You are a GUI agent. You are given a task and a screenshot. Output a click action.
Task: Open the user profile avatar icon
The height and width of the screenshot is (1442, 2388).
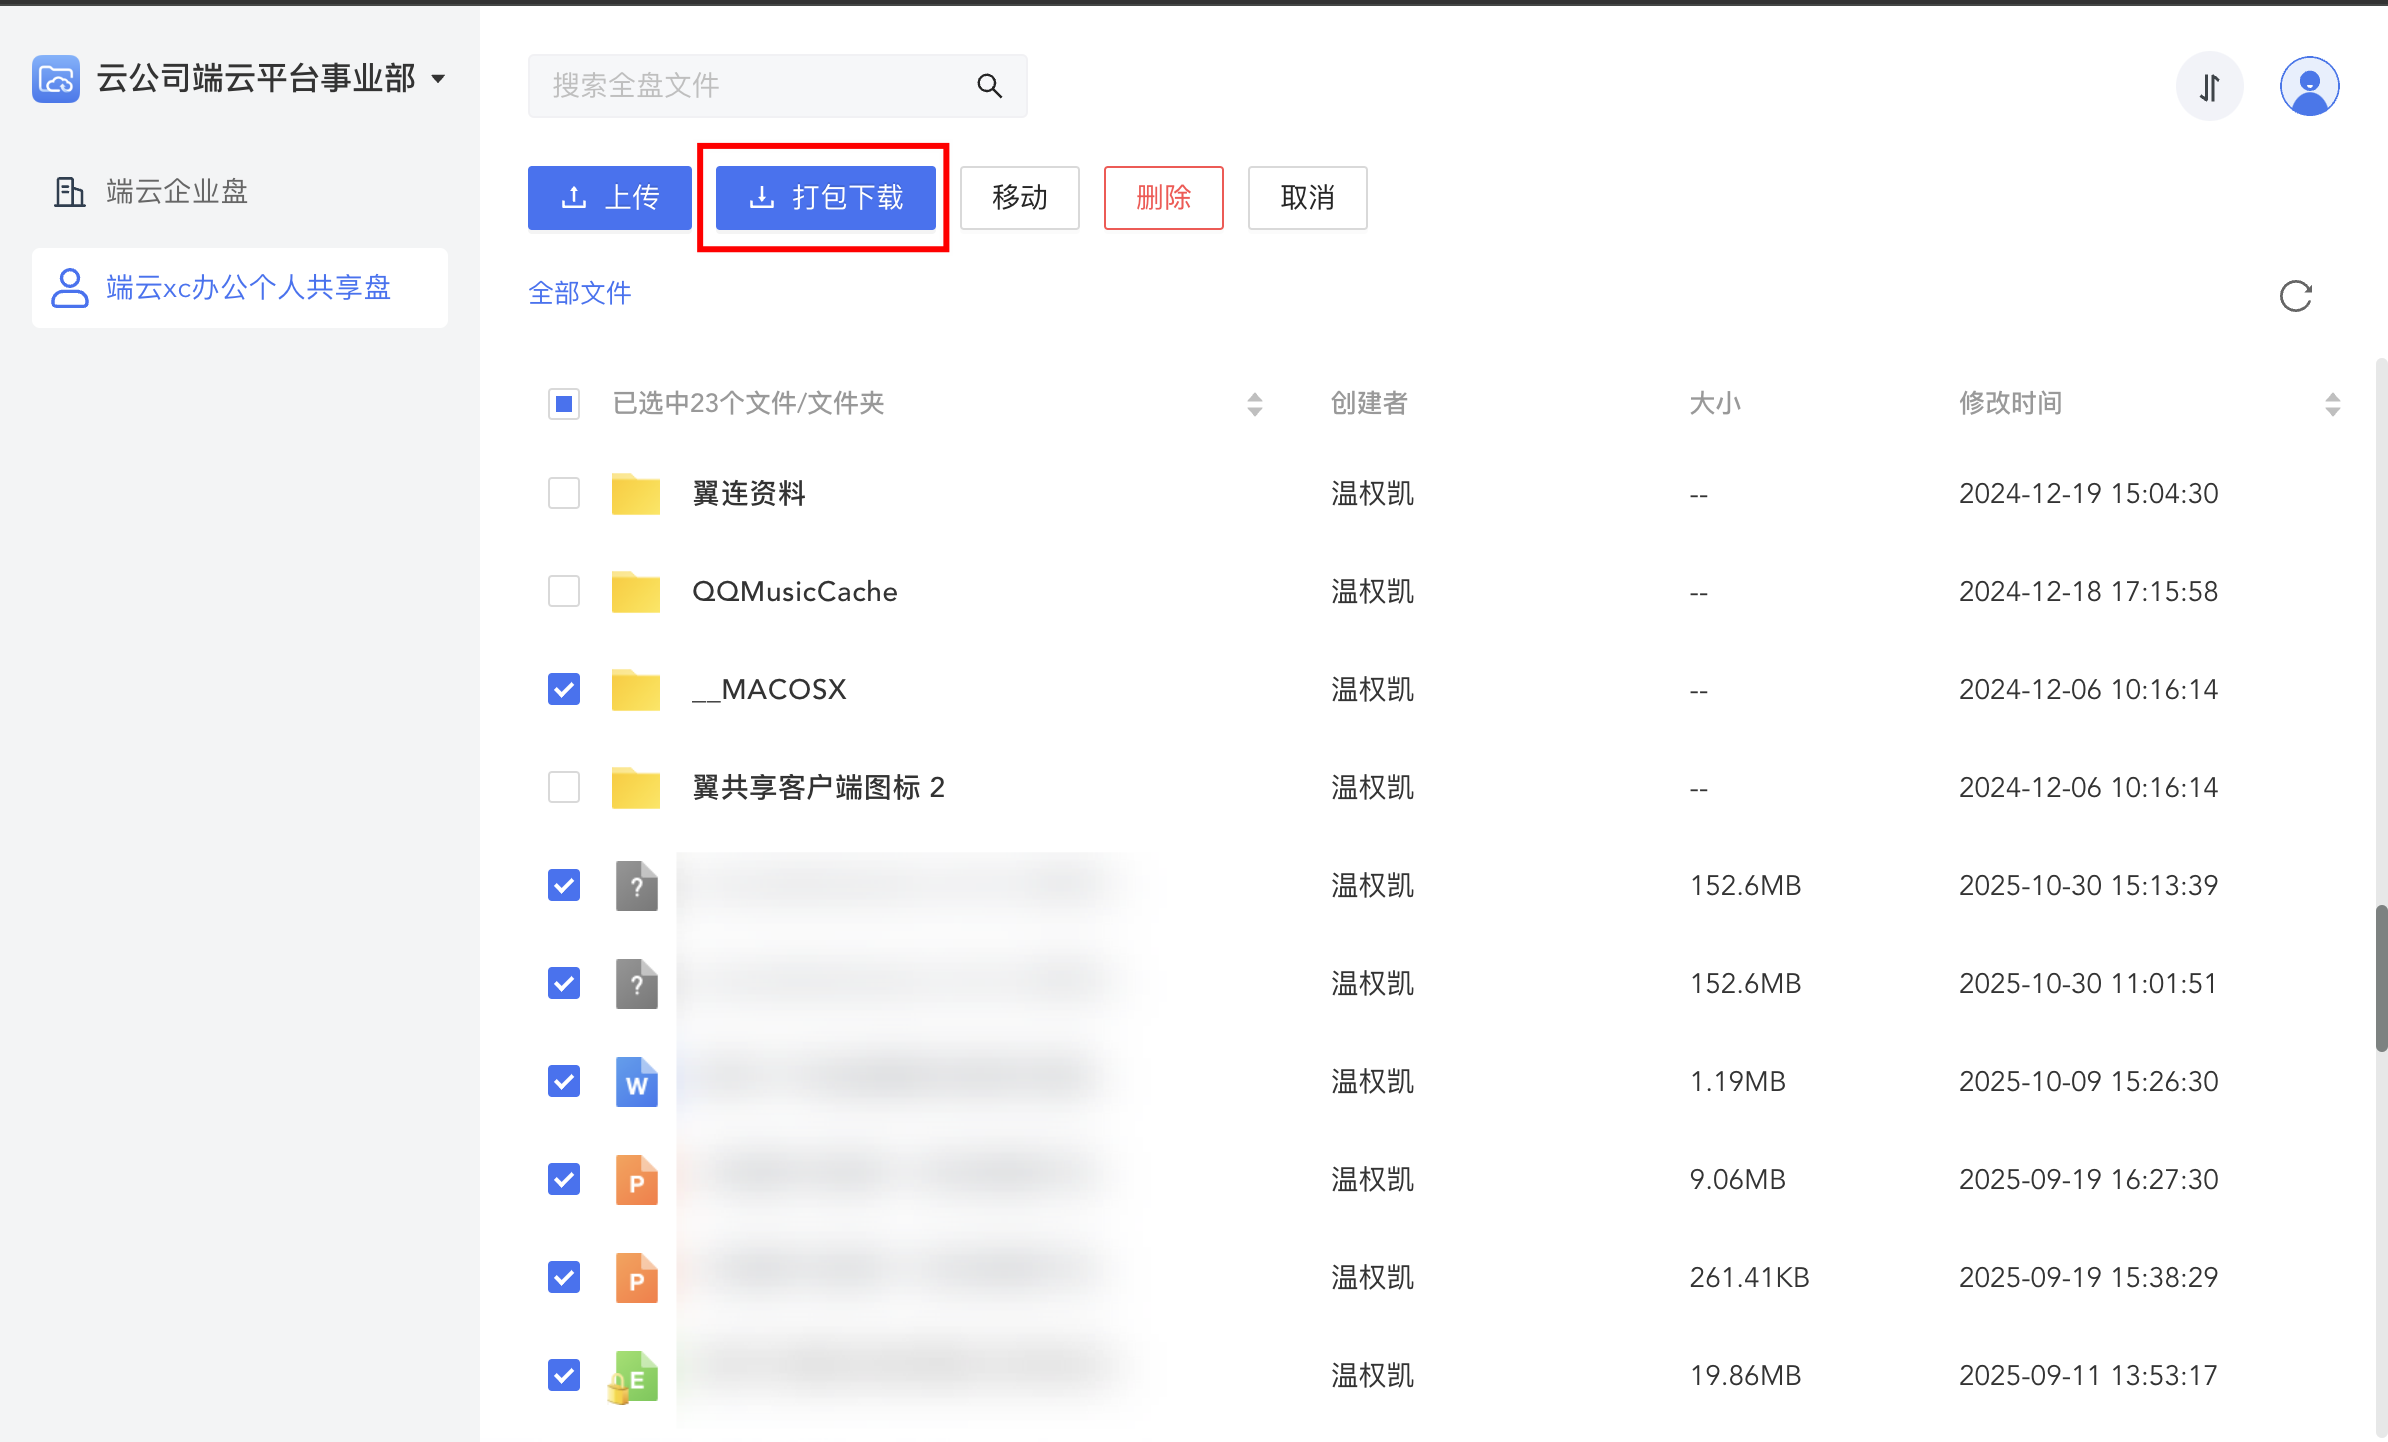2308,87
